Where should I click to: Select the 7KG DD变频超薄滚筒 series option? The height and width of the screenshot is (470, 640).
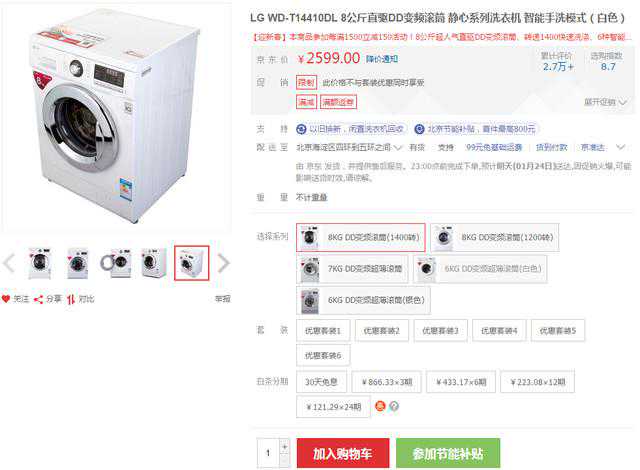(352, 268)
